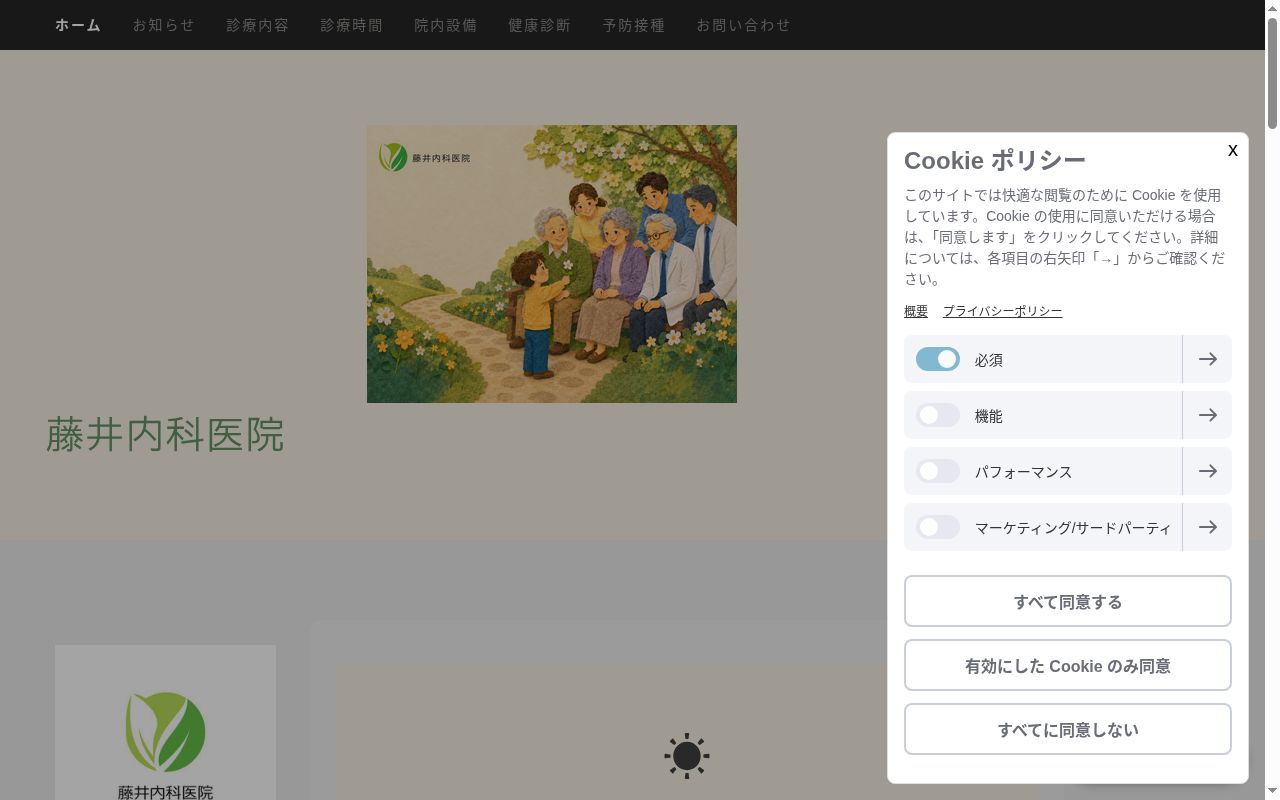Click the sun icon in the card
The image size is (1280, 800).
687,756
